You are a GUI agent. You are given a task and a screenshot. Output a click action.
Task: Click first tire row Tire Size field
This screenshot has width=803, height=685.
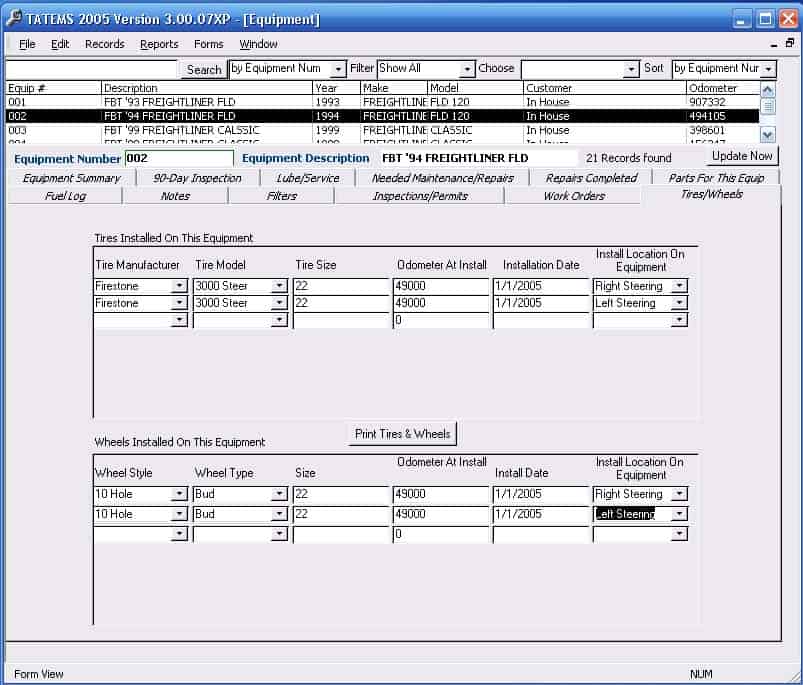click(341, 286)
